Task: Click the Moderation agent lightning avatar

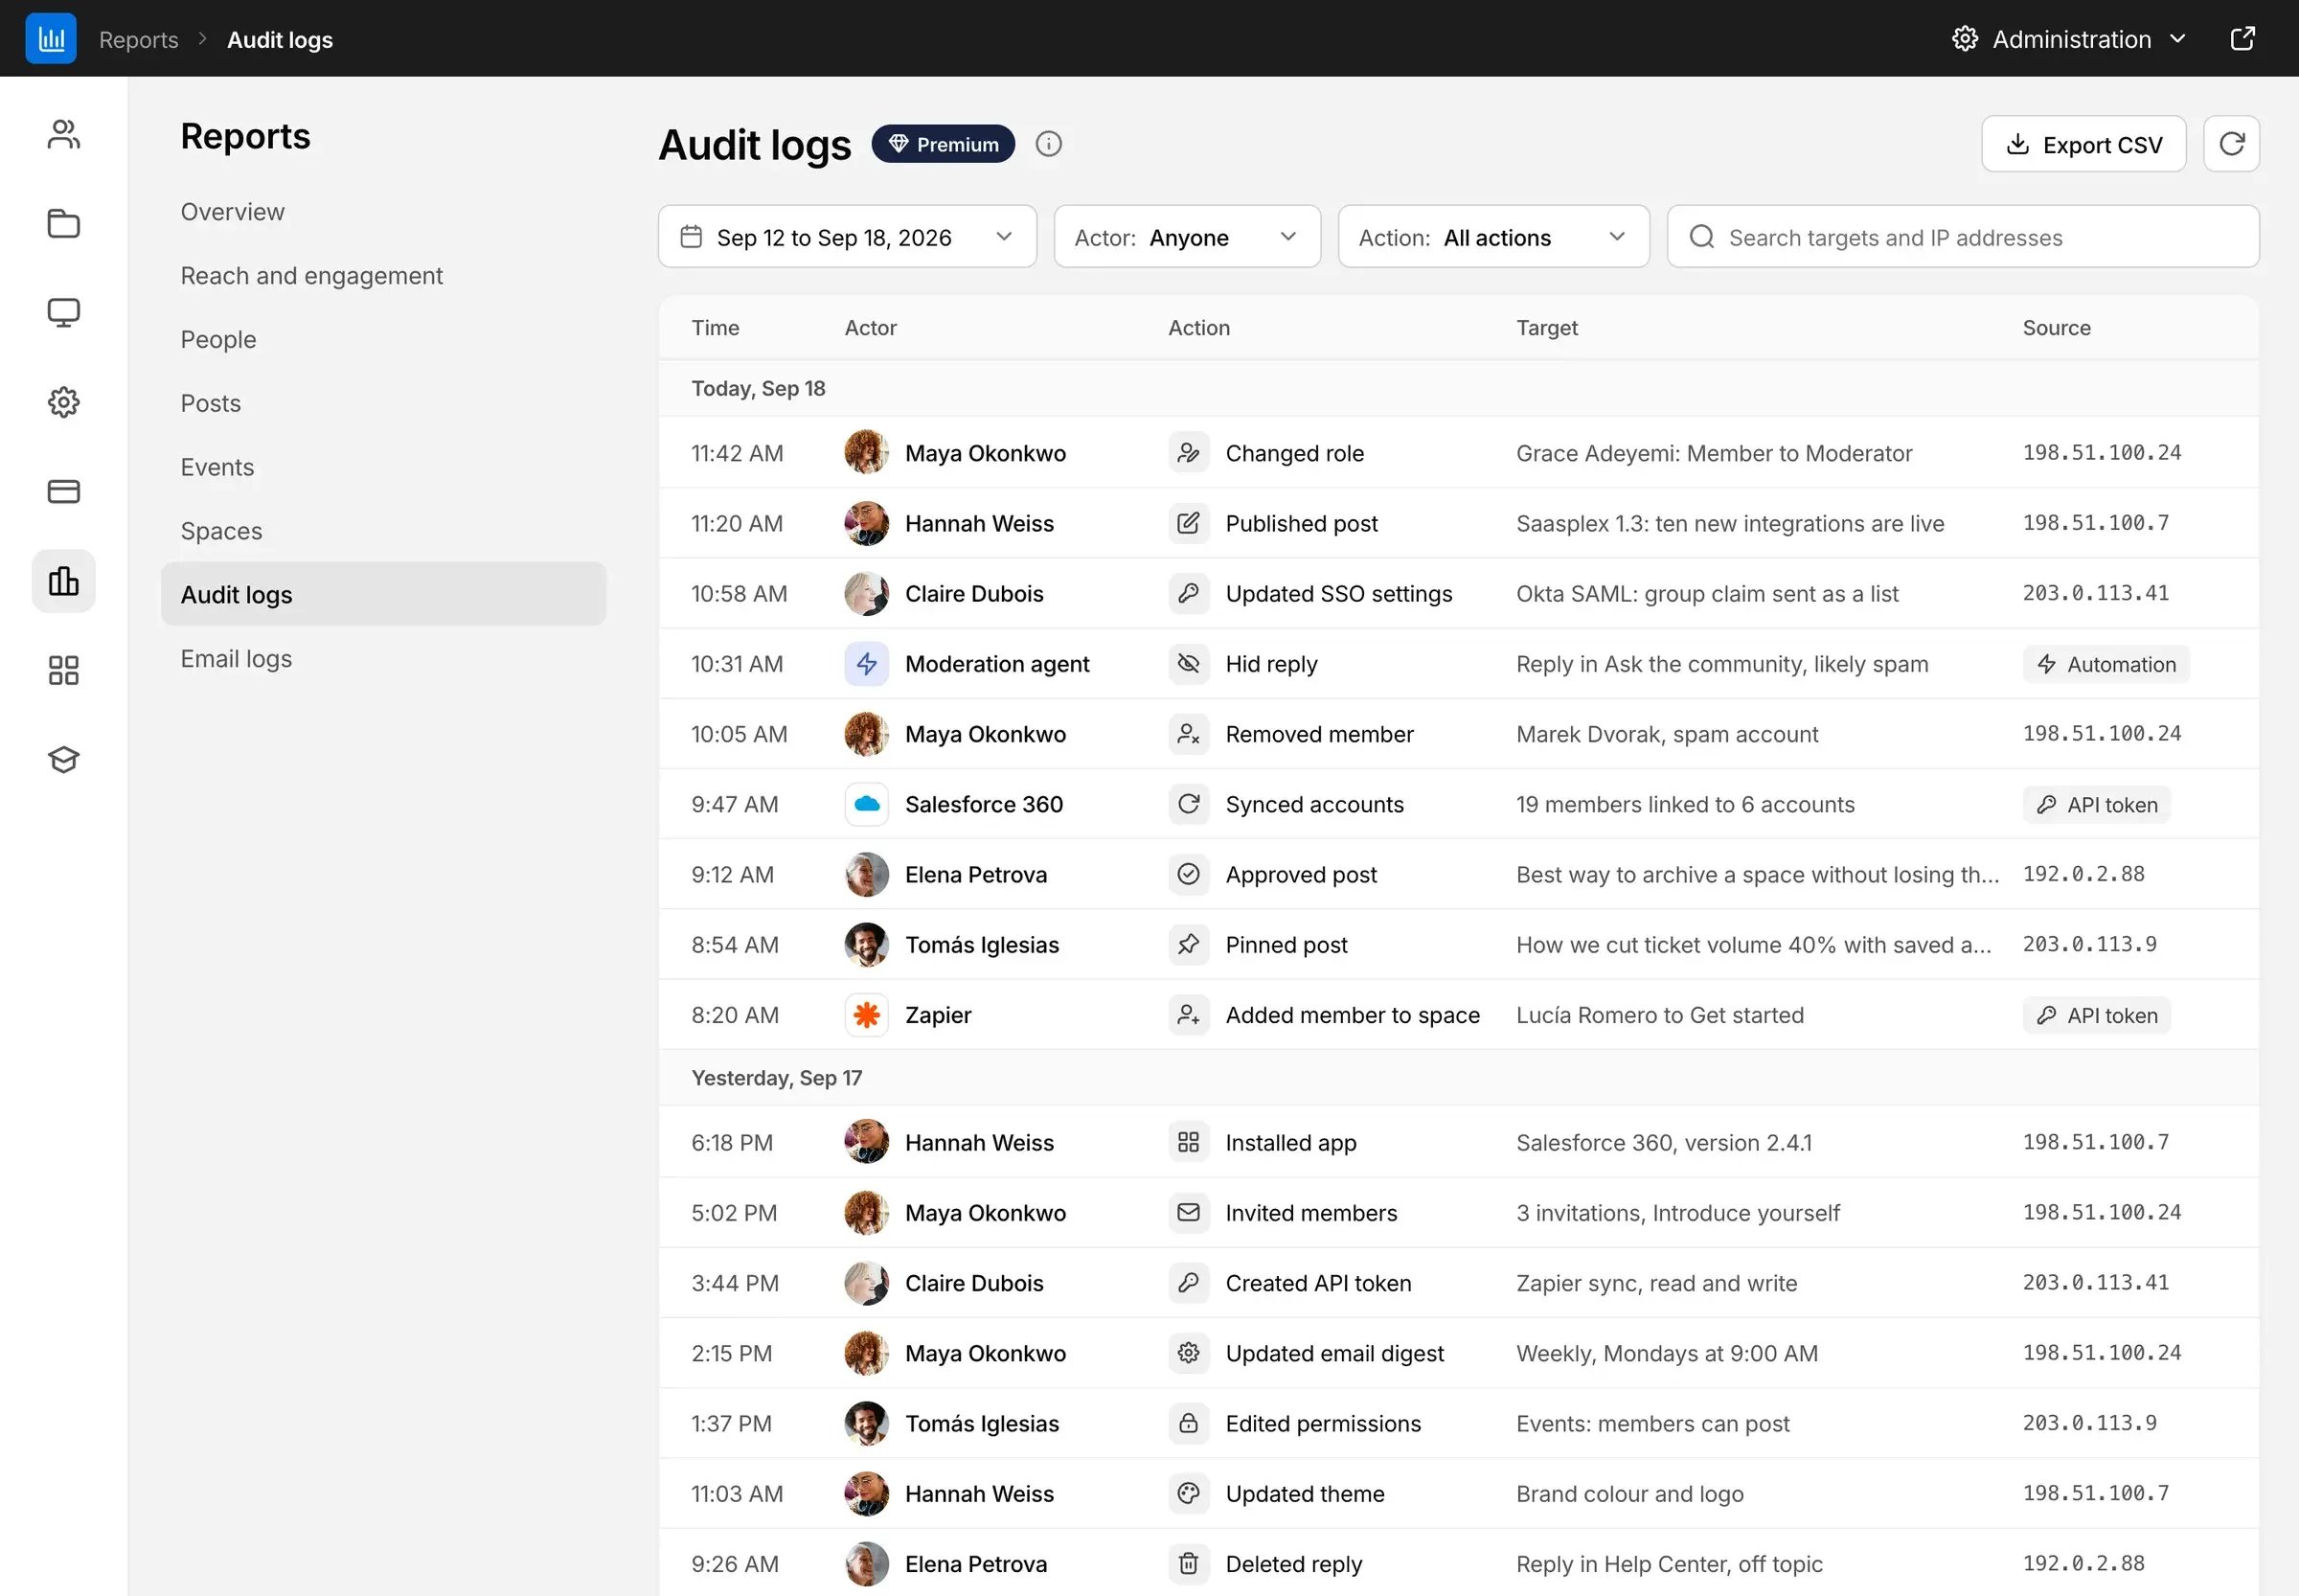Action: pyautogui.click(x=866, y=663)
